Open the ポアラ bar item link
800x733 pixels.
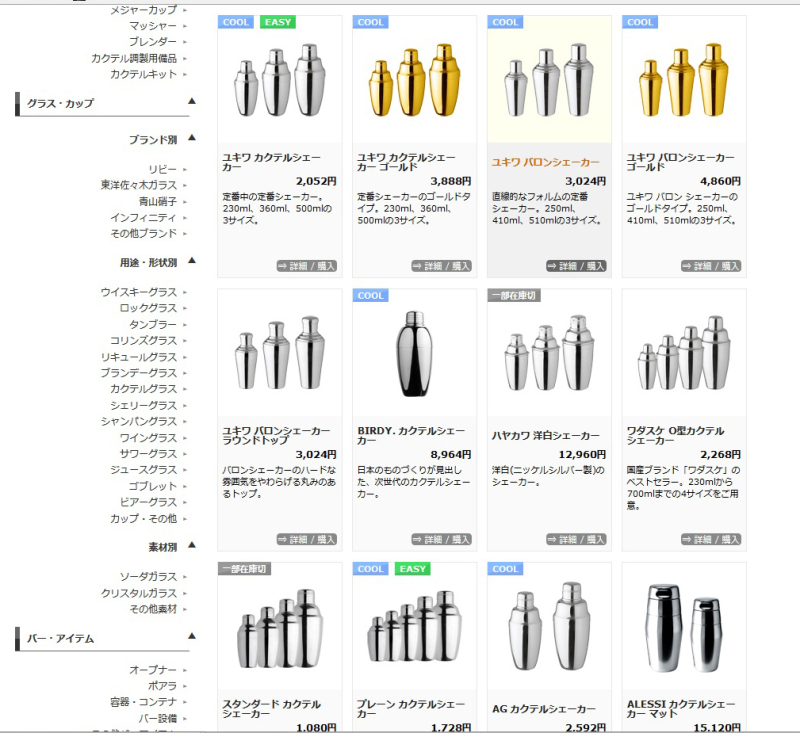point(163,686)
